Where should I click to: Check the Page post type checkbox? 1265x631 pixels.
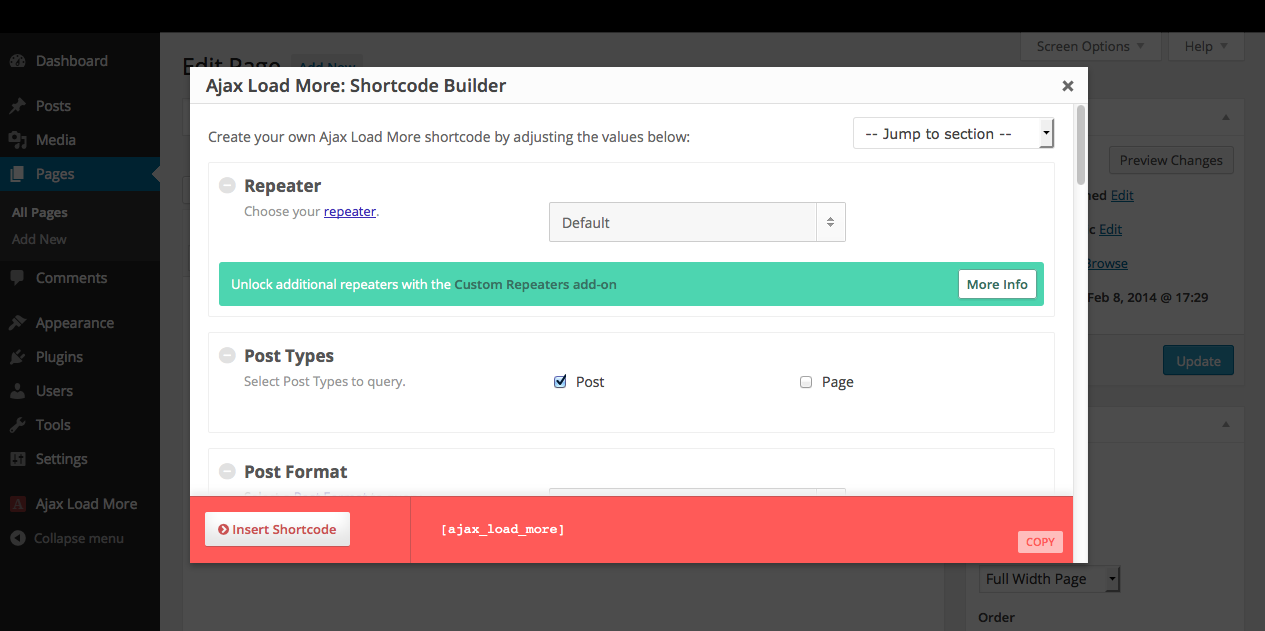[x=806, y=382]
